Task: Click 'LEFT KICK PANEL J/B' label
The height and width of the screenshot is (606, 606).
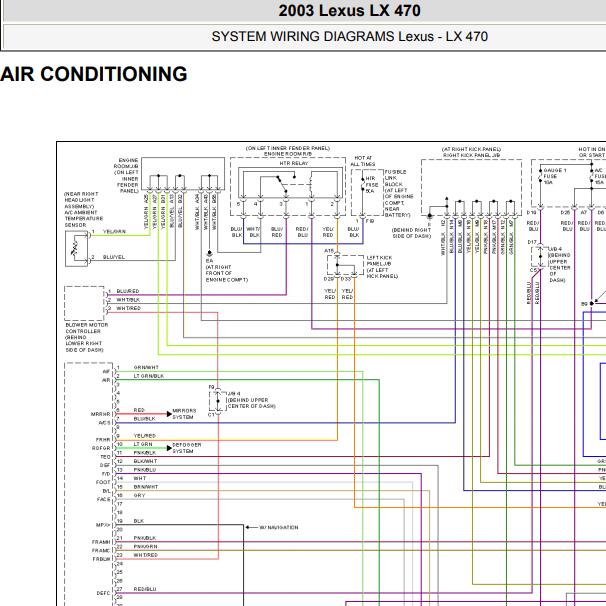Action: pos(380,261)
